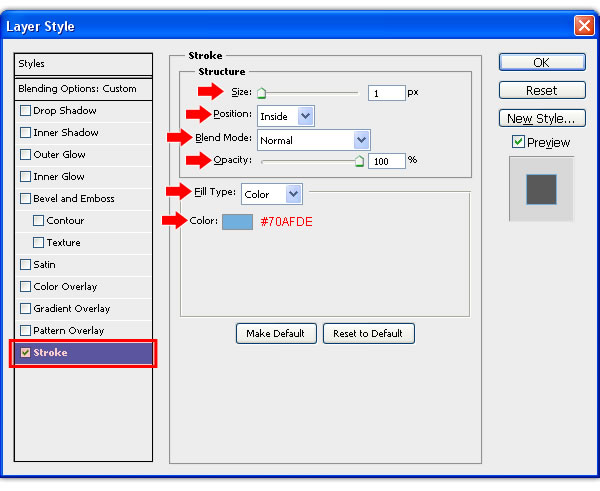Disable the Preview checkbox
Image resolution: width=600 pixels, height=491 pixels.
(518, 142)
